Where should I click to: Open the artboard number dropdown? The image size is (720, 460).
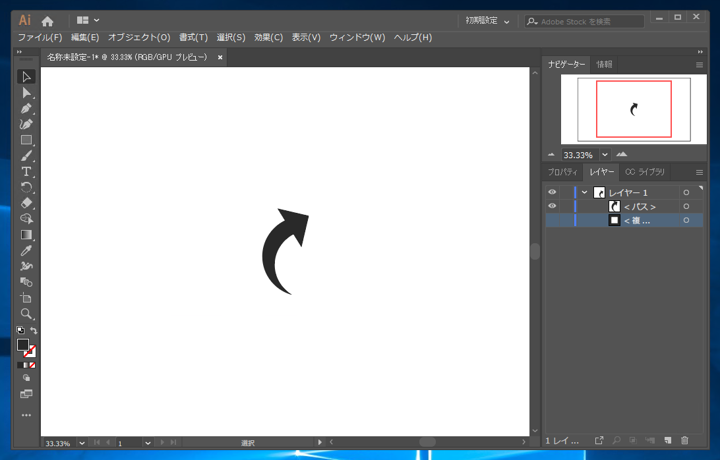coord(147,443)
